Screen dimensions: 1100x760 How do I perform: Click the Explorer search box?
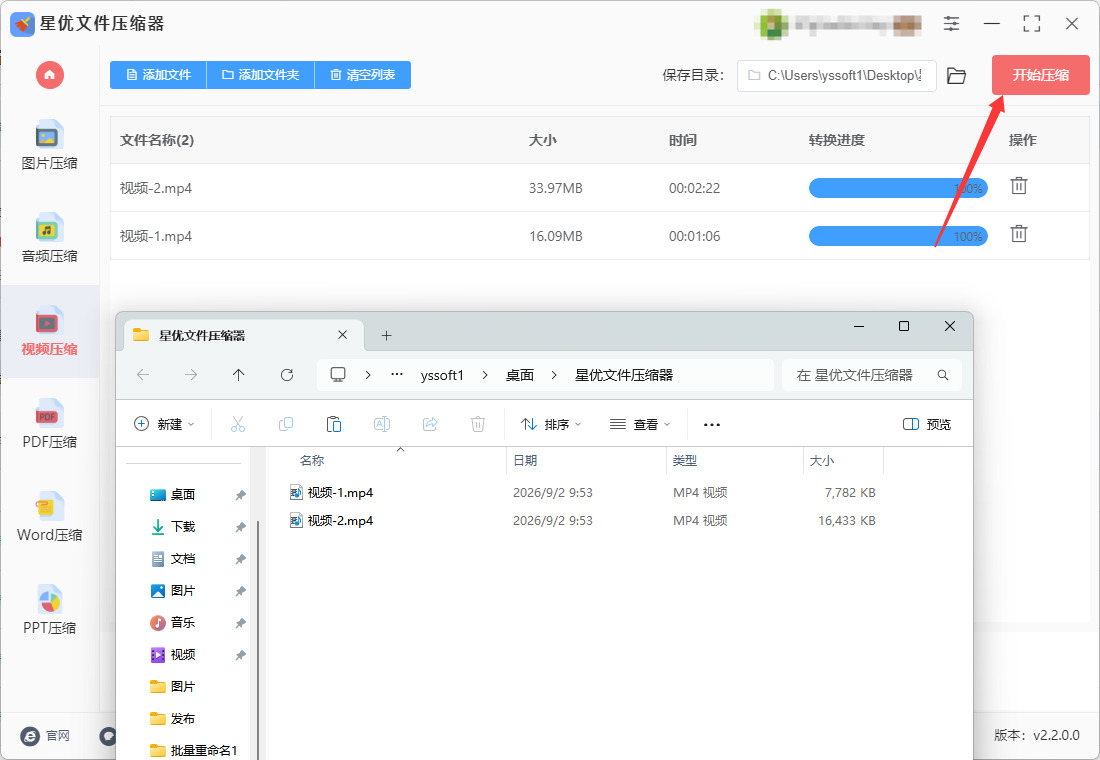(x=872, y=375)
